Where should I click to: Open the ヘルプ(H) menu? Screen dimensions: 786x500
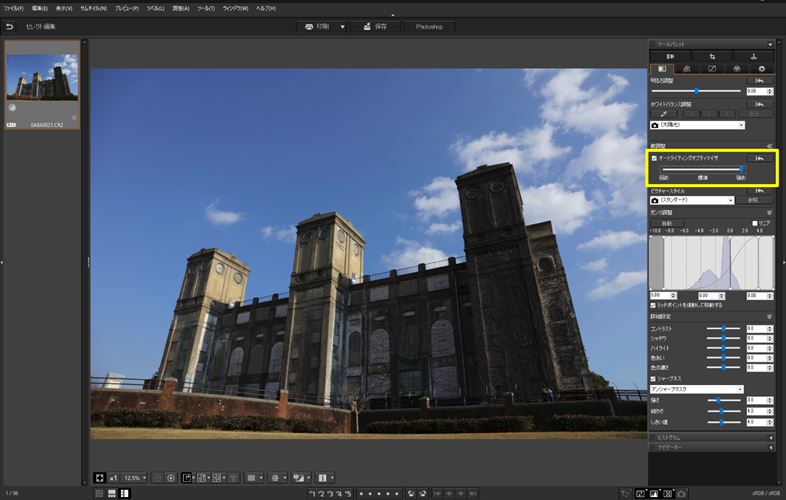pyautogui.click(x=266, y=9)
